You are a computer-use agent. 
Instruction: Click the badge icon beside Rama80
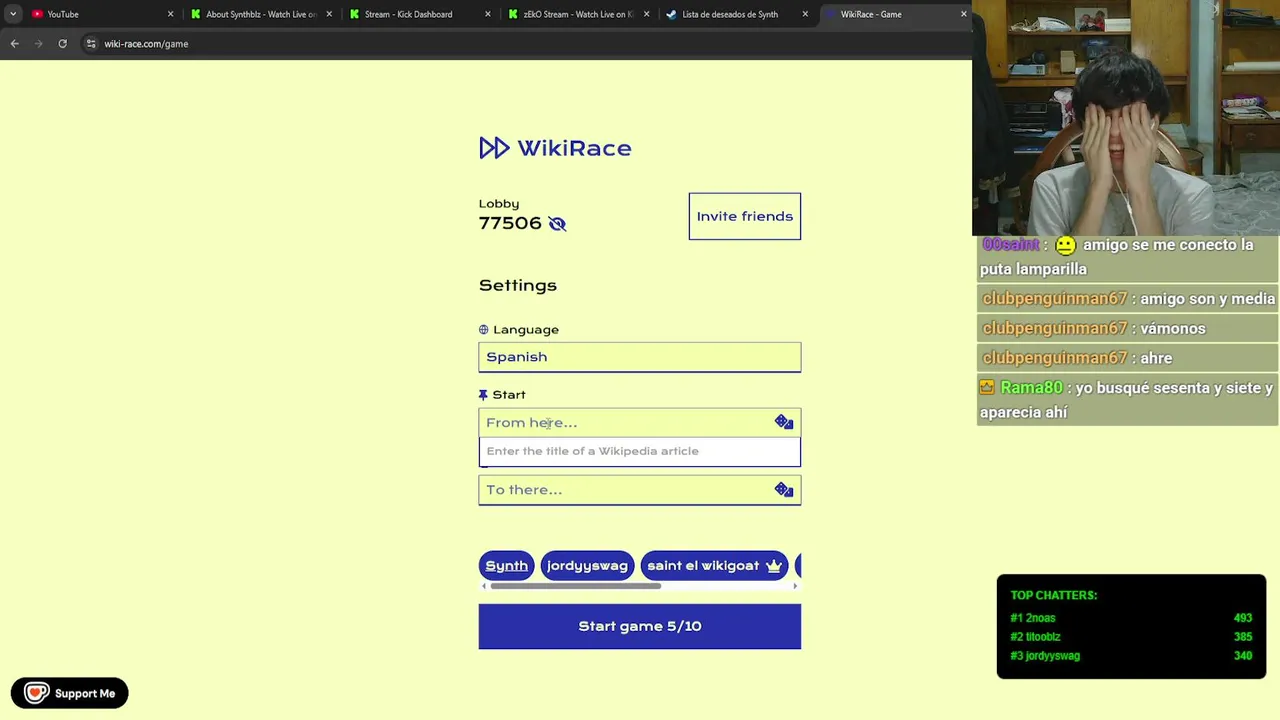[x=988, y=387]
